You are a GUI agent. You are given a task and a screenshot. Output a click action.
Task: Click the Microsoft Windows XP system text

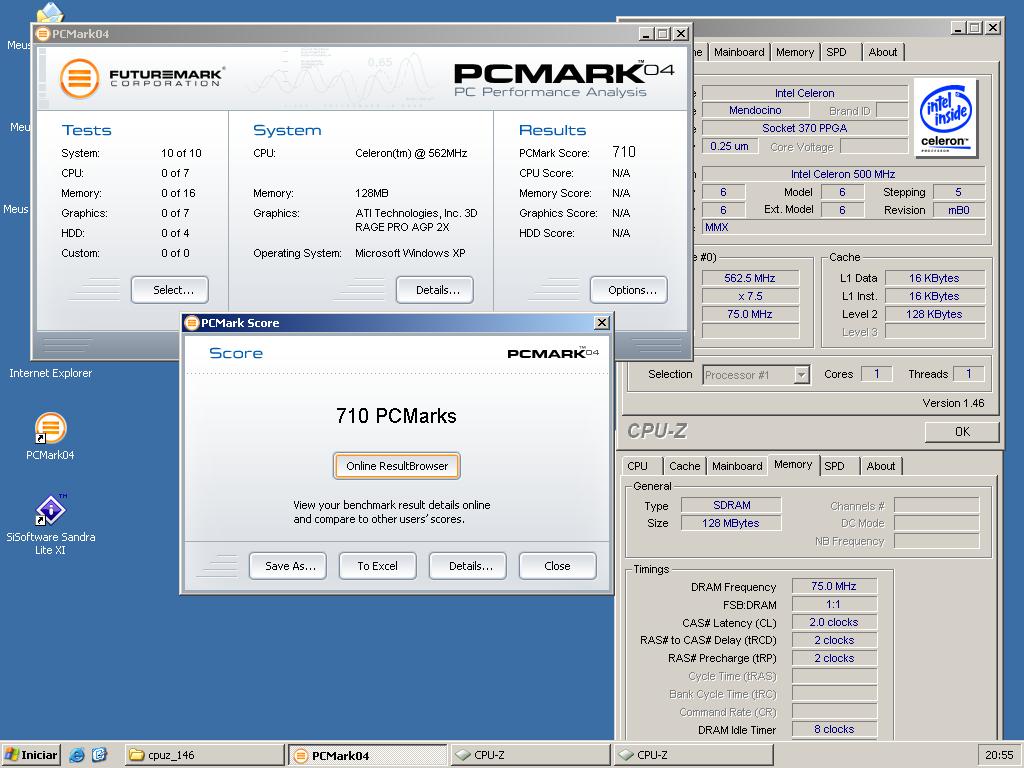pyautogui.click(x=410, y=253)
